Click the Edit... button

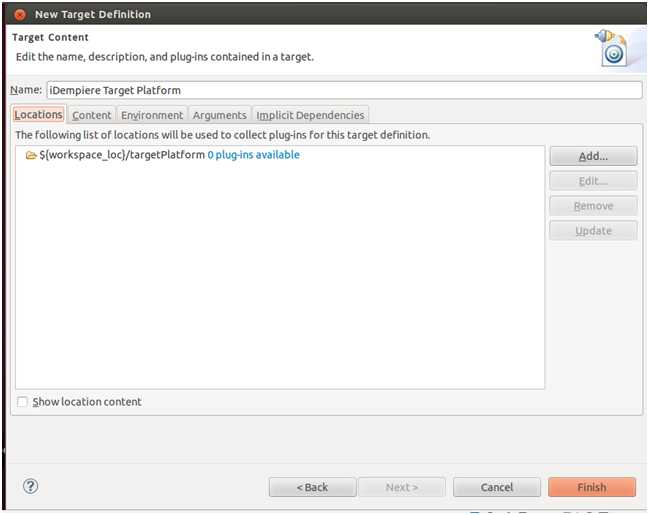593,181
